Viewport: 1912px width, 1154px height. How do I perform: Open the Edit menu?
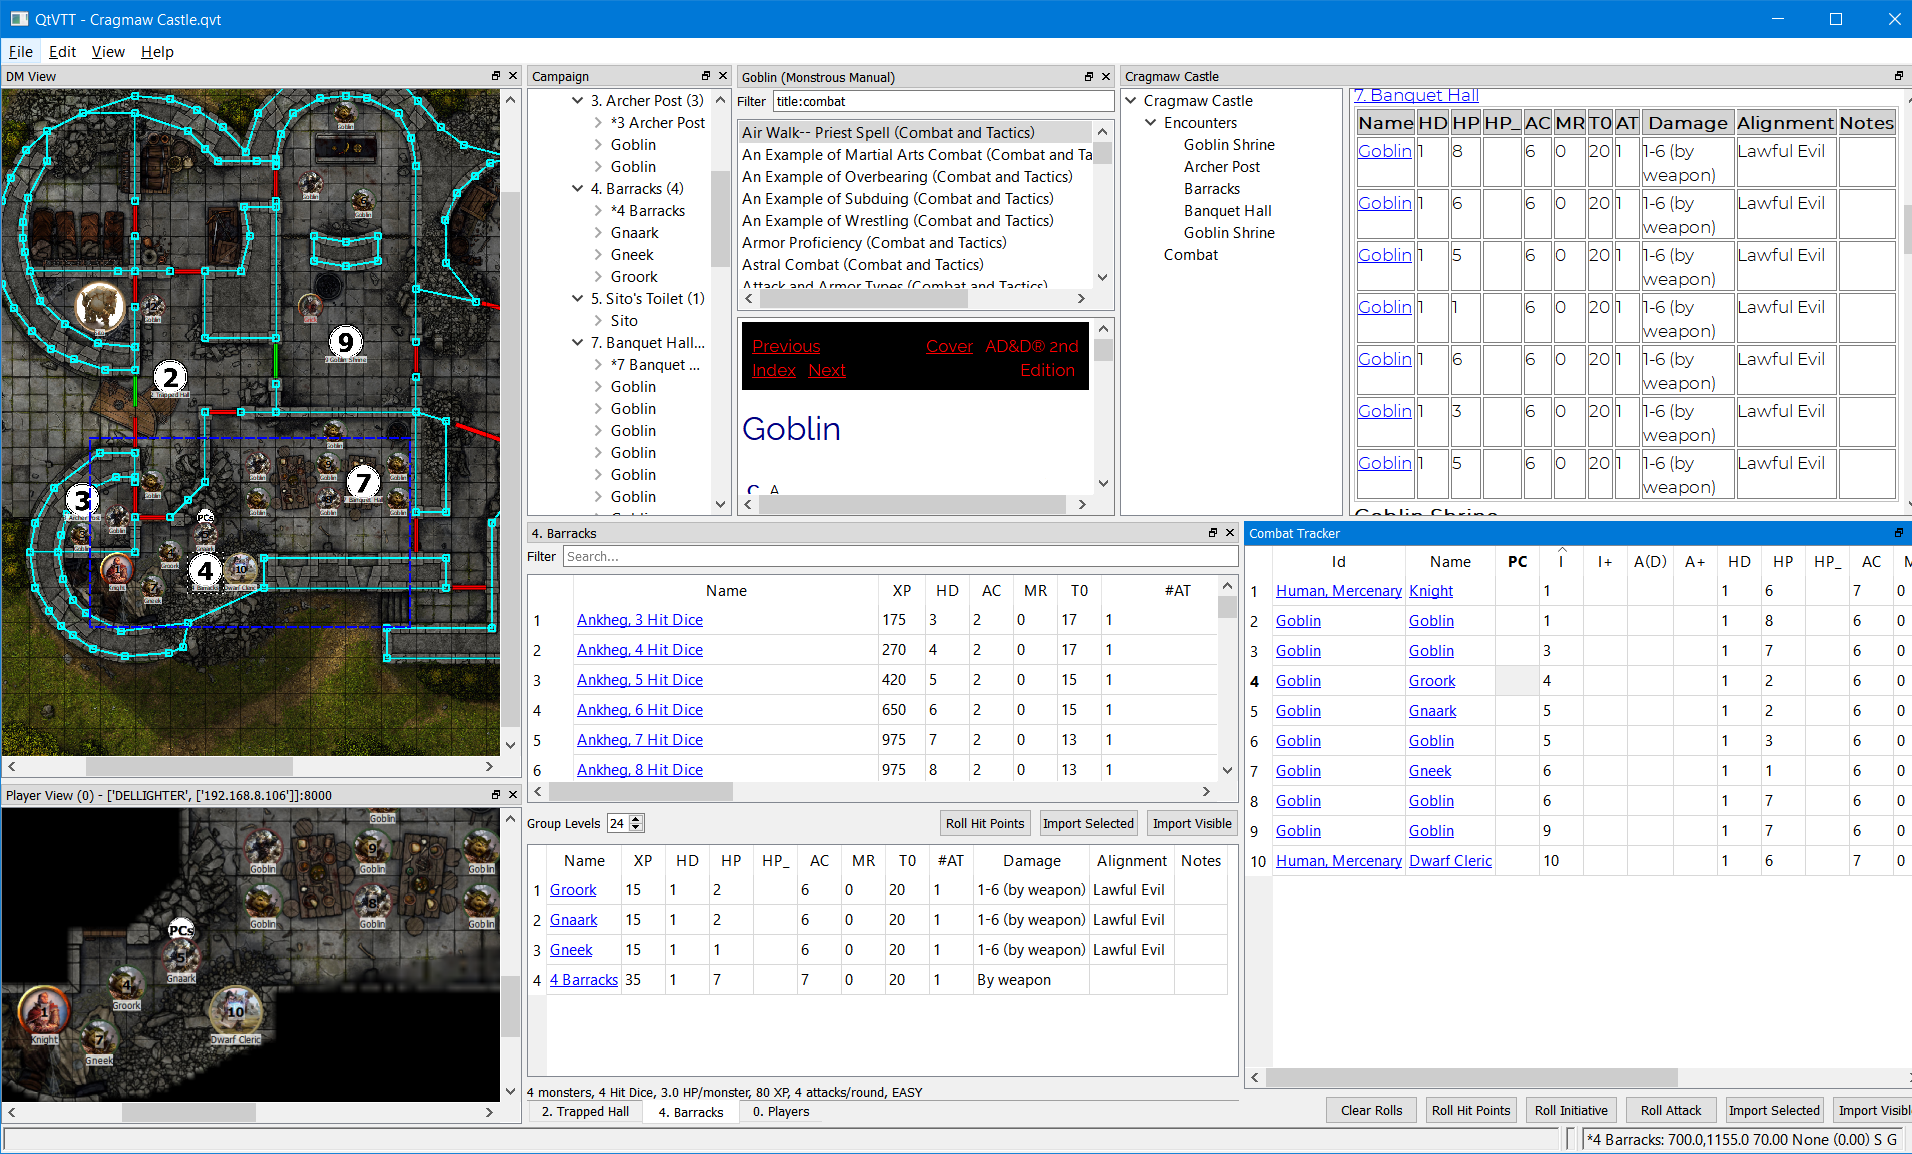(62, 52)
